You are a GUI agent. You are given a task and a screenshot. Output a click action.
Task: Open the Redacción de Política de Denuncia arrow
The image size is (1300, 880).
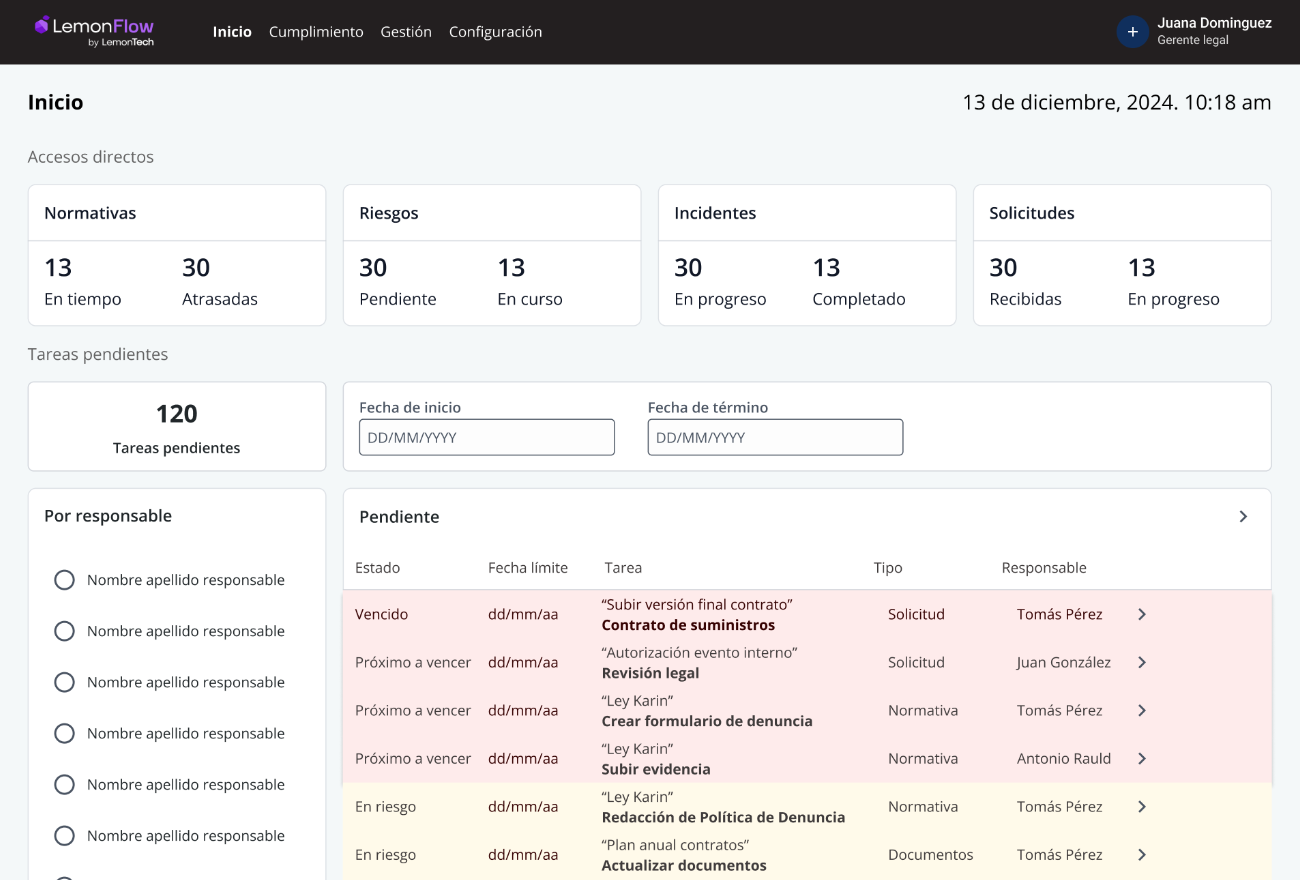coord(1142,806)
